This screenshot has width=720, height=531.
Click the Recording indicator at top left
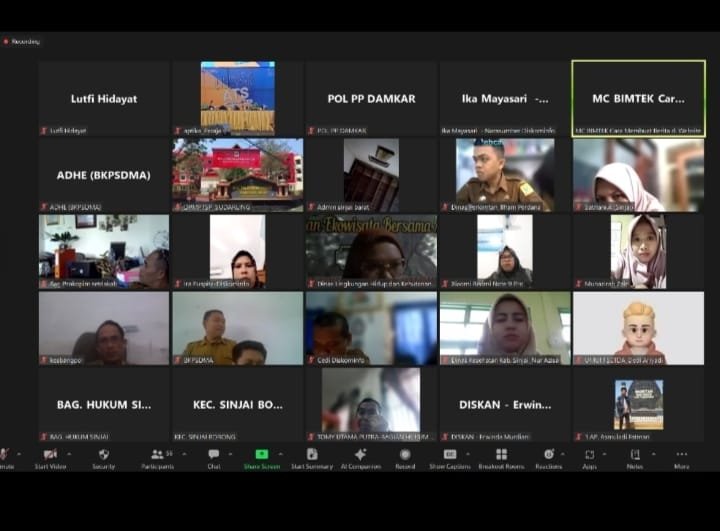[22, 42]
